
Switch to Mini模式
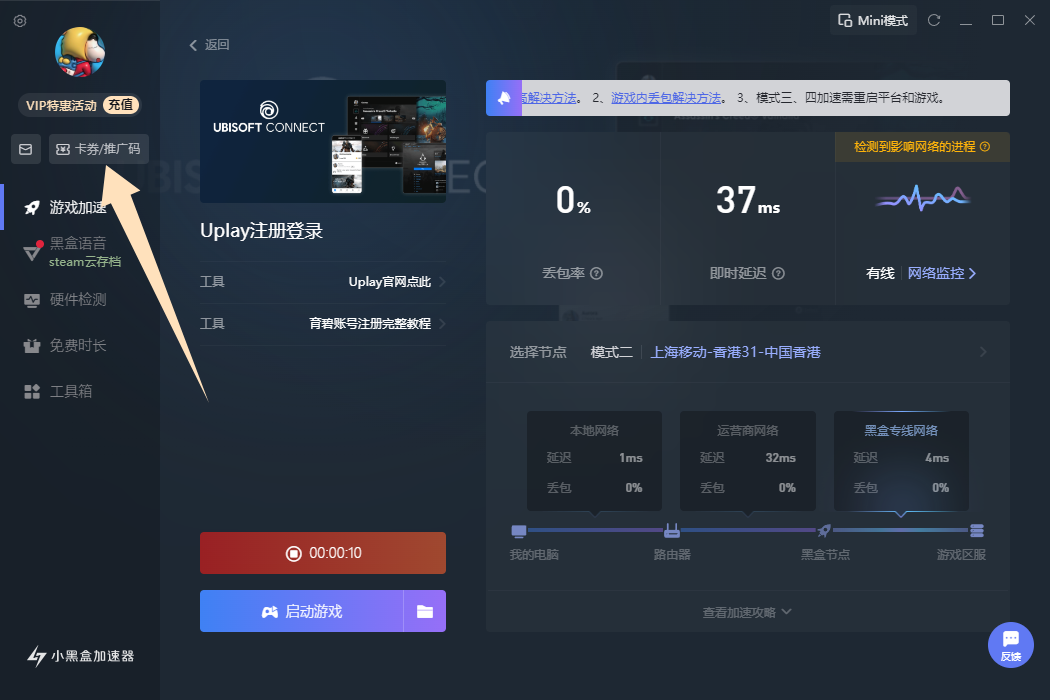point(873,19)
